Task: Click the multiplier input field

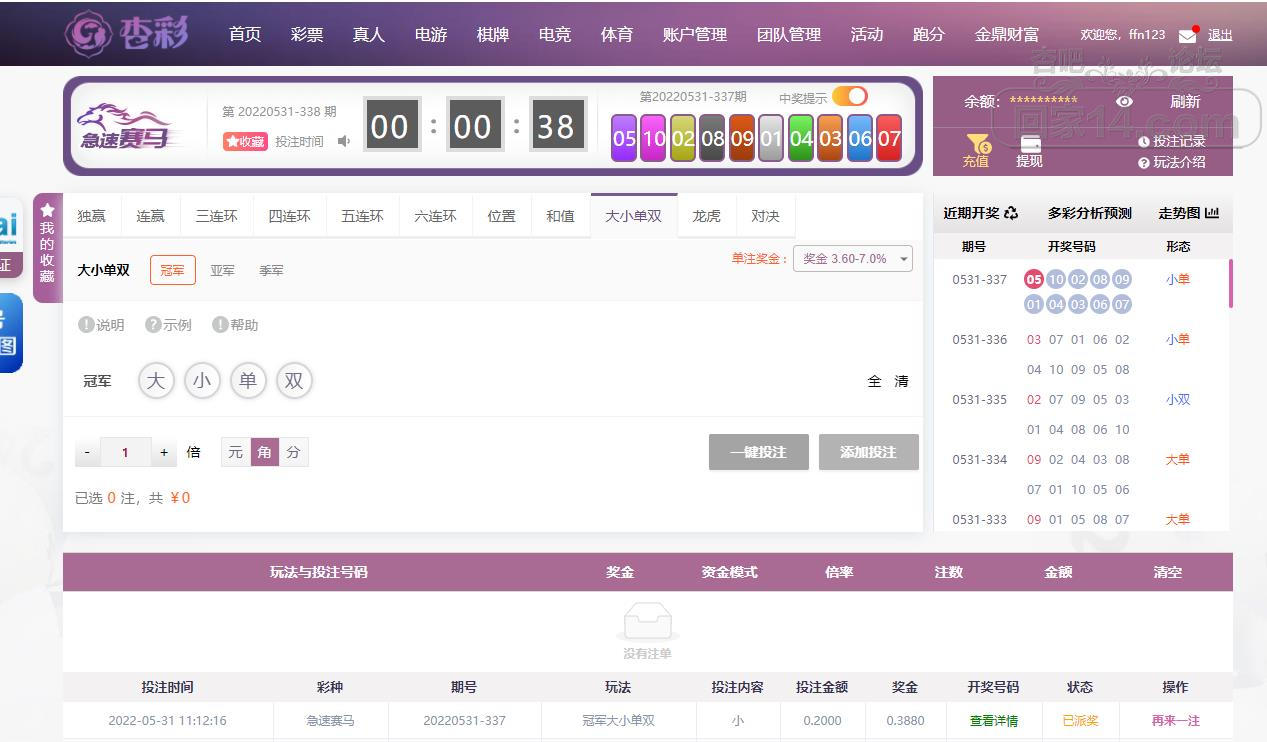Action: [125, 453]
